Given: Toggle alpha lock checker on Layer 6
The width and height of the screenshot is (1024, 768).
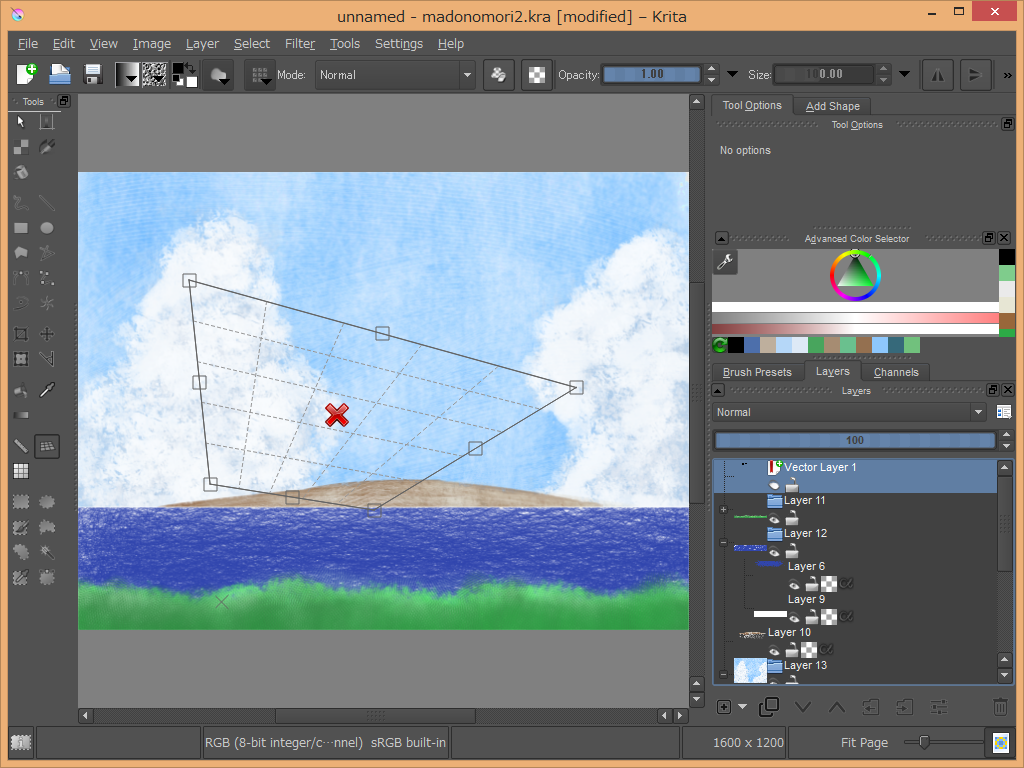Looking at the screenshot, I should coord(829,583).
